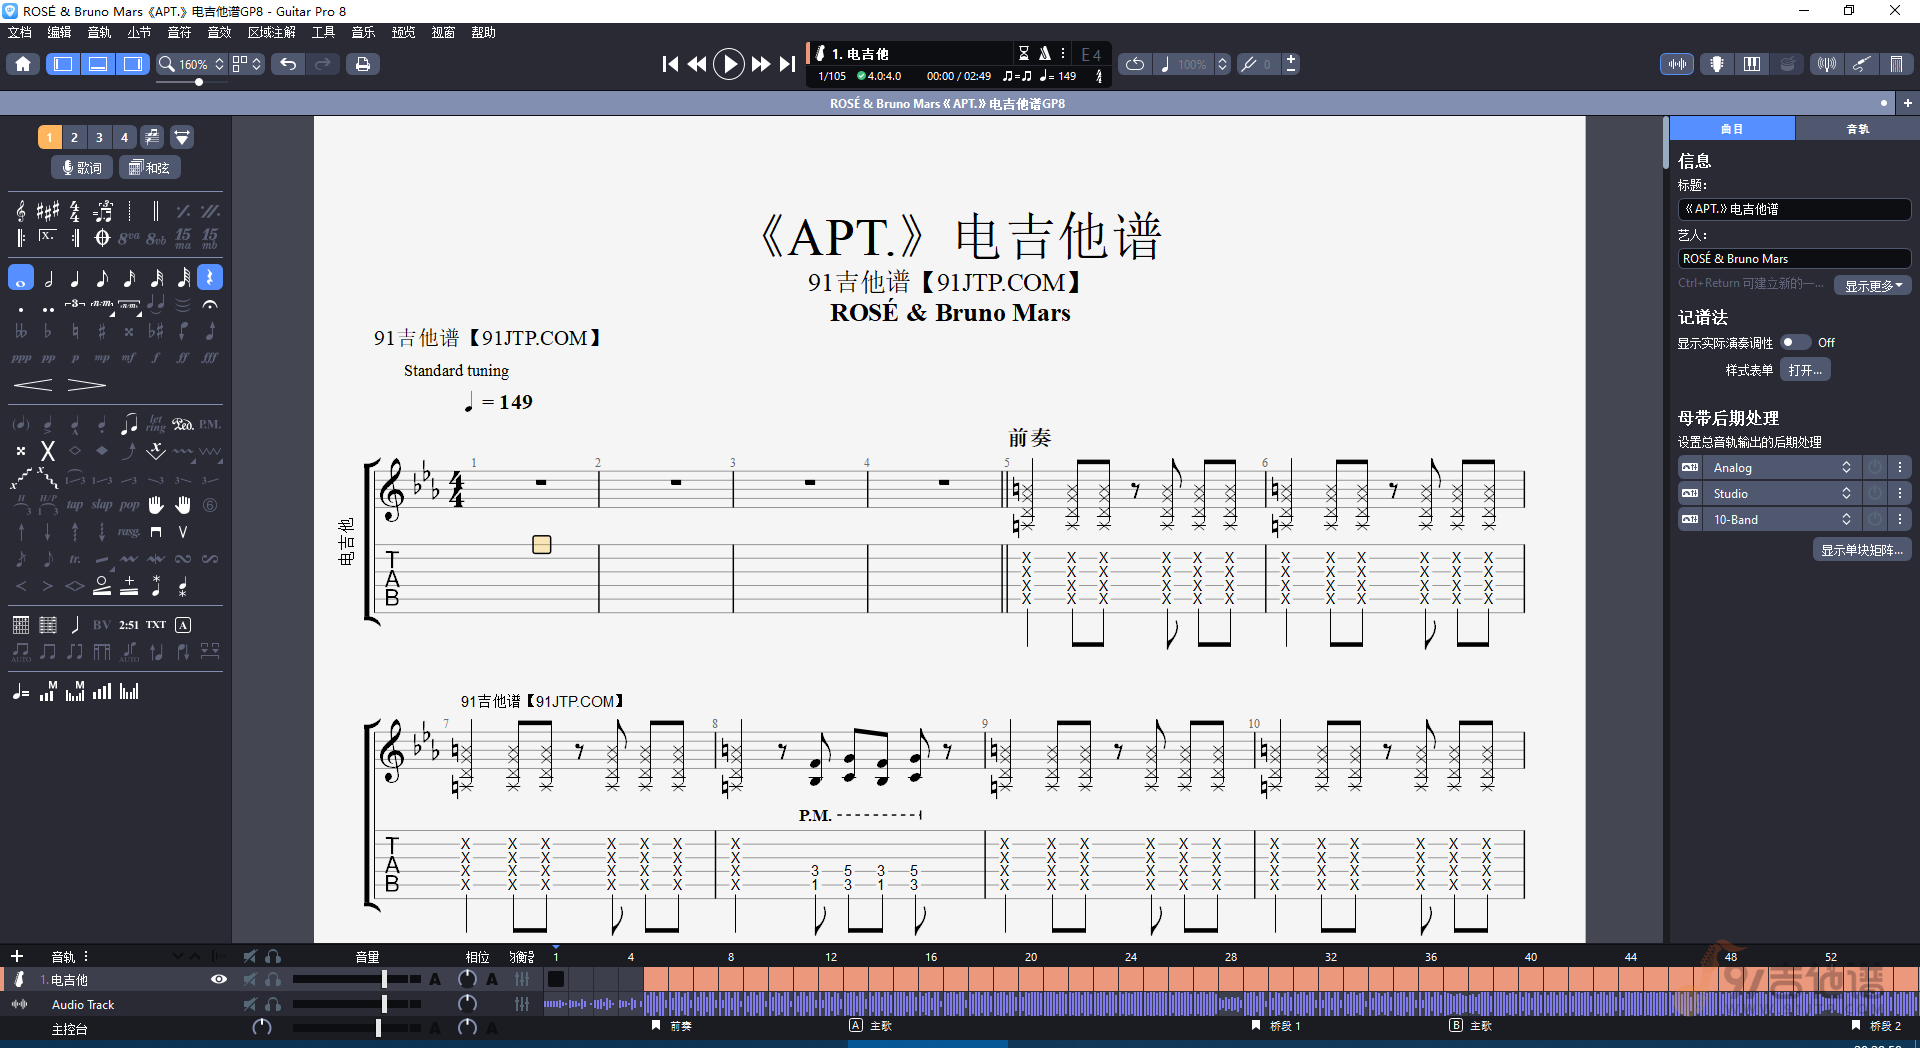
Task: Hide the 电吉他 track with eye icon
Action: [x=219, y=980]
